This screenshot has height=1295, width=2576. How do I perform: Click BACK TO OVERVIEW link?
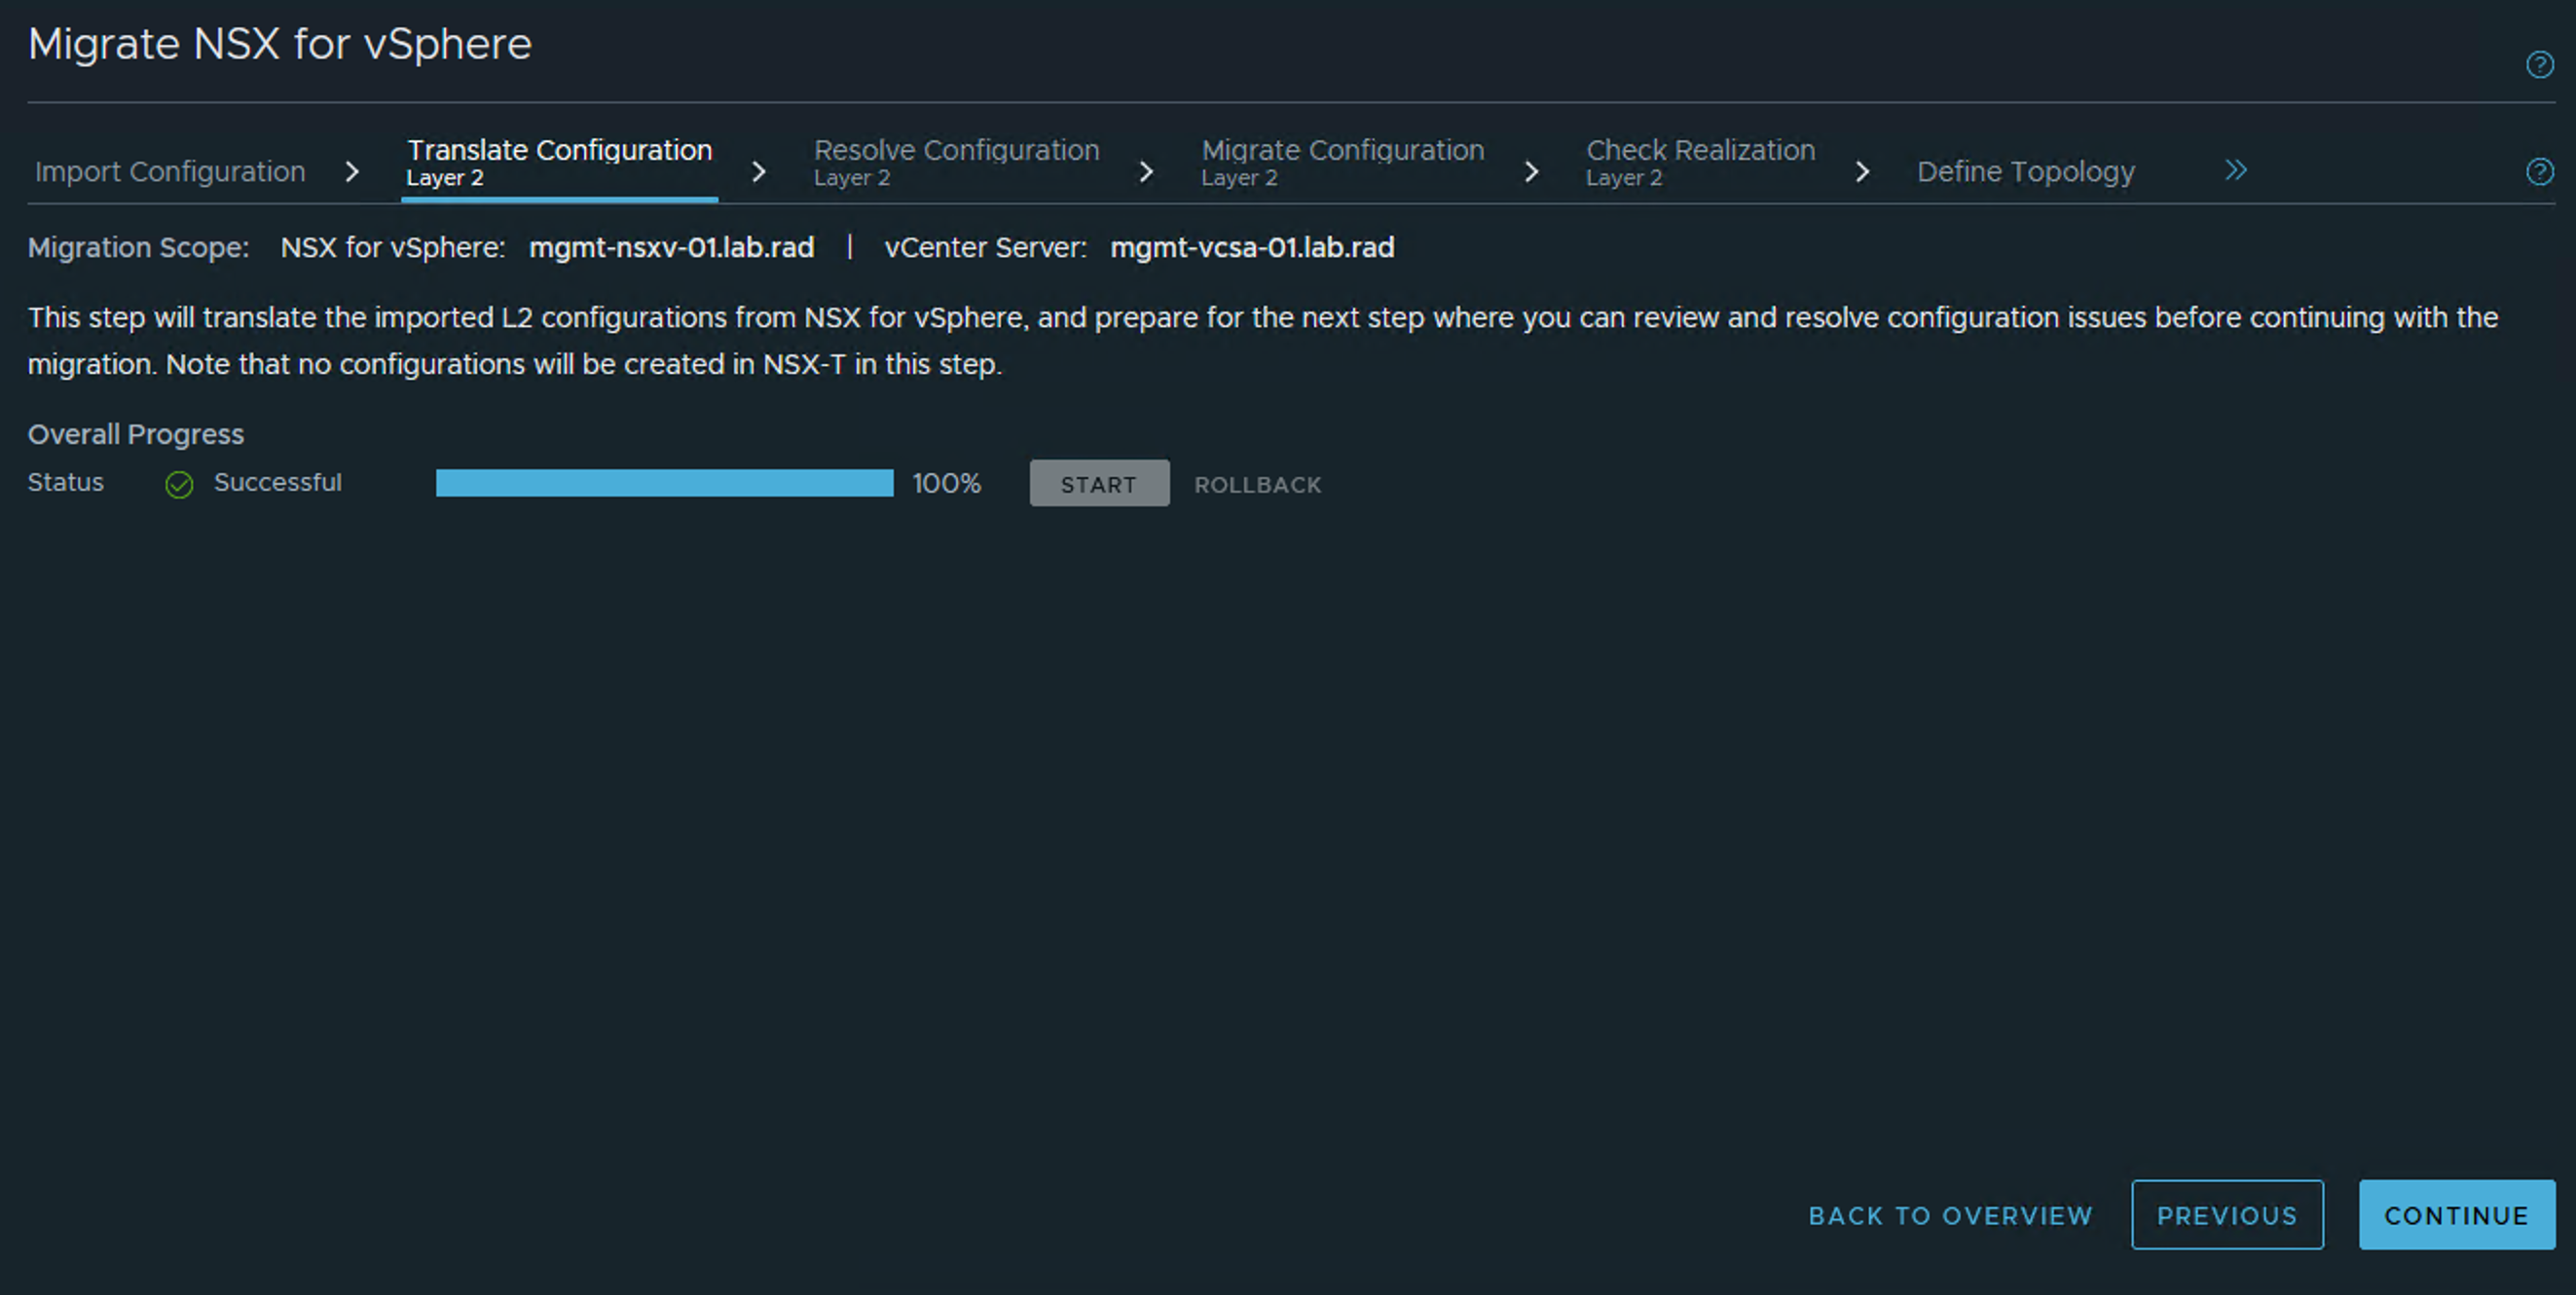click(x=1950, y=1215)
